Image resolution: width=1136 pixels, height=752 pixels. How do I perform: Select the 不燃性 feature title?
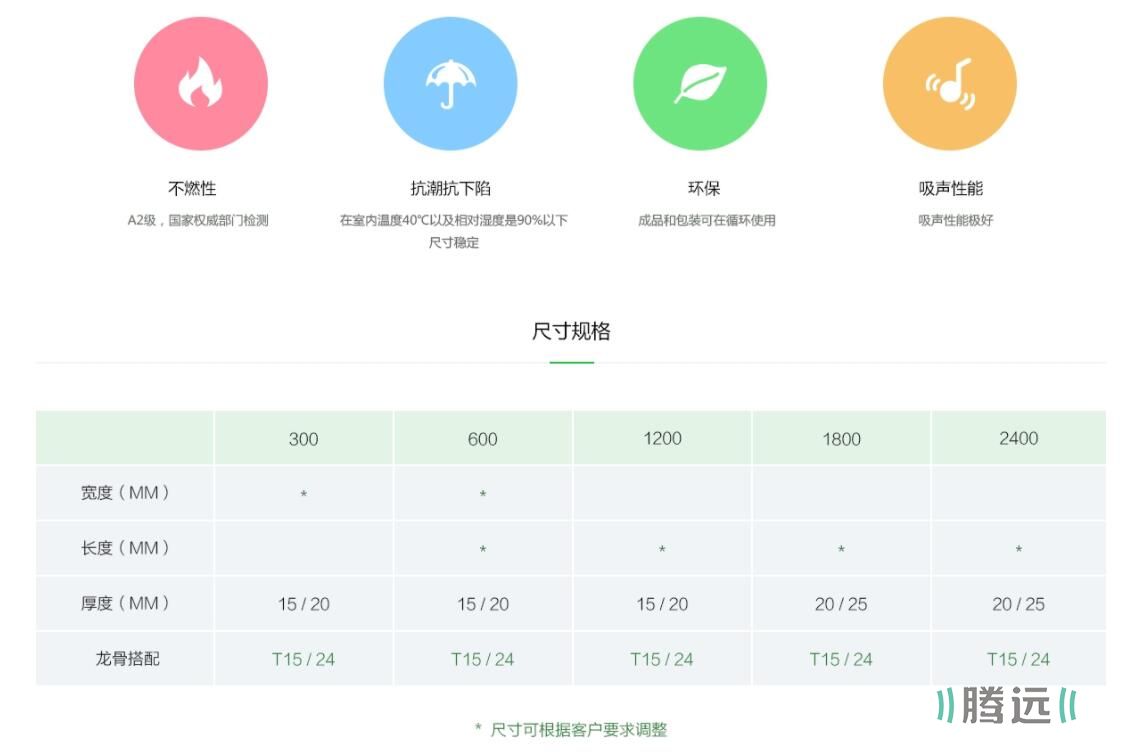192,188
